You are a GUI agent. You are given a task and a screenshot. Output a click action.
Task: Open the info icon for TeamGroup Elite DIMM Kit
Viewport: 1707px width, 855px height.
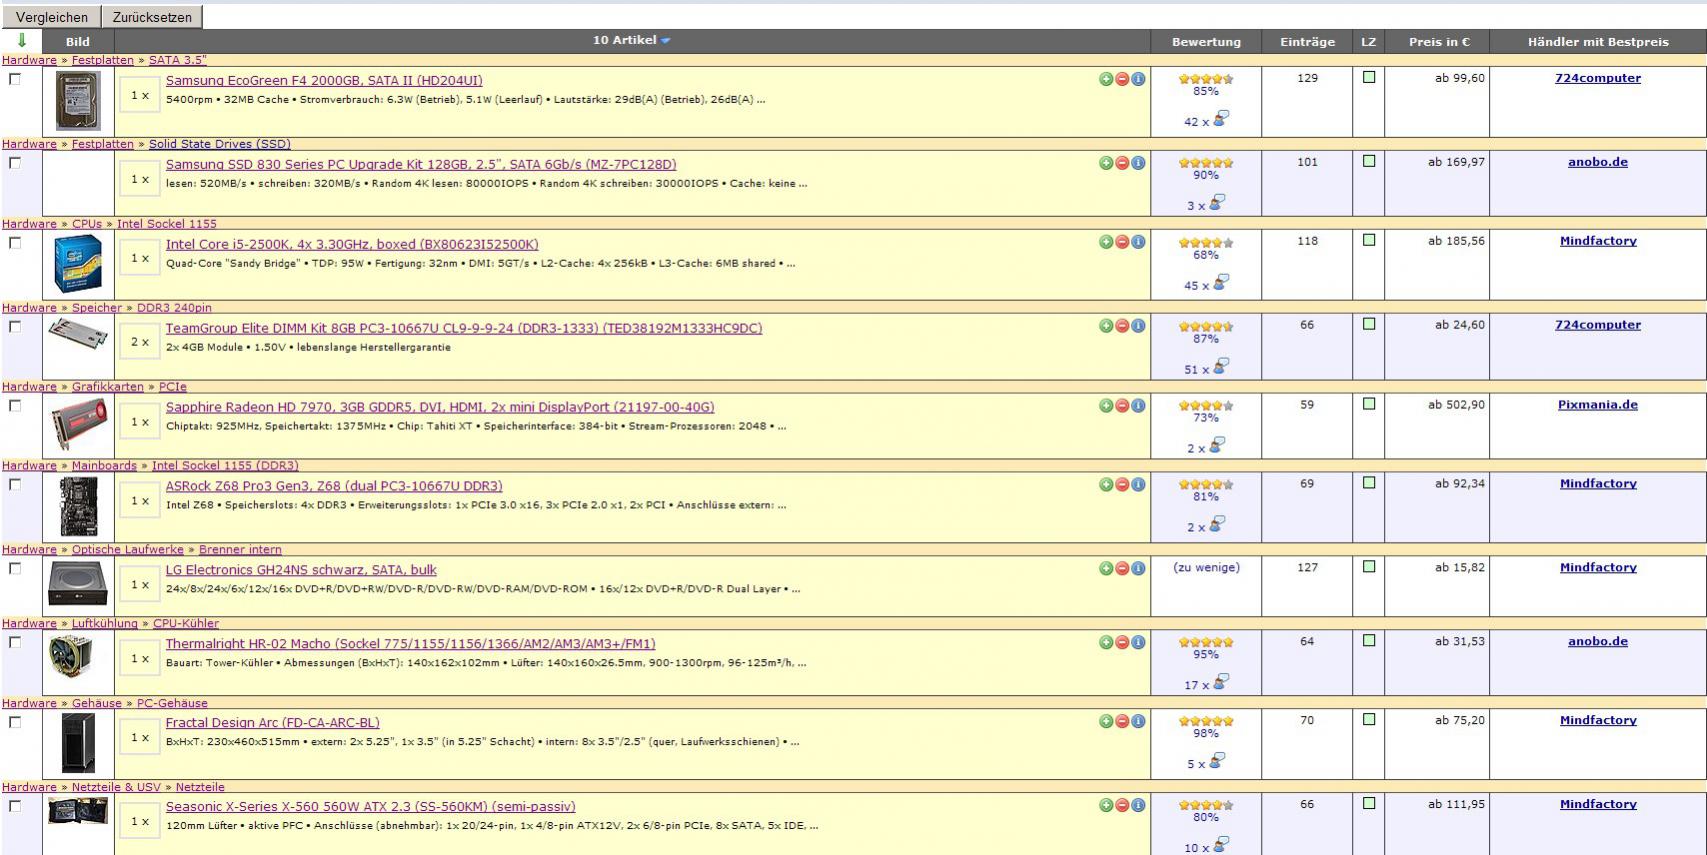[1138, 326]
